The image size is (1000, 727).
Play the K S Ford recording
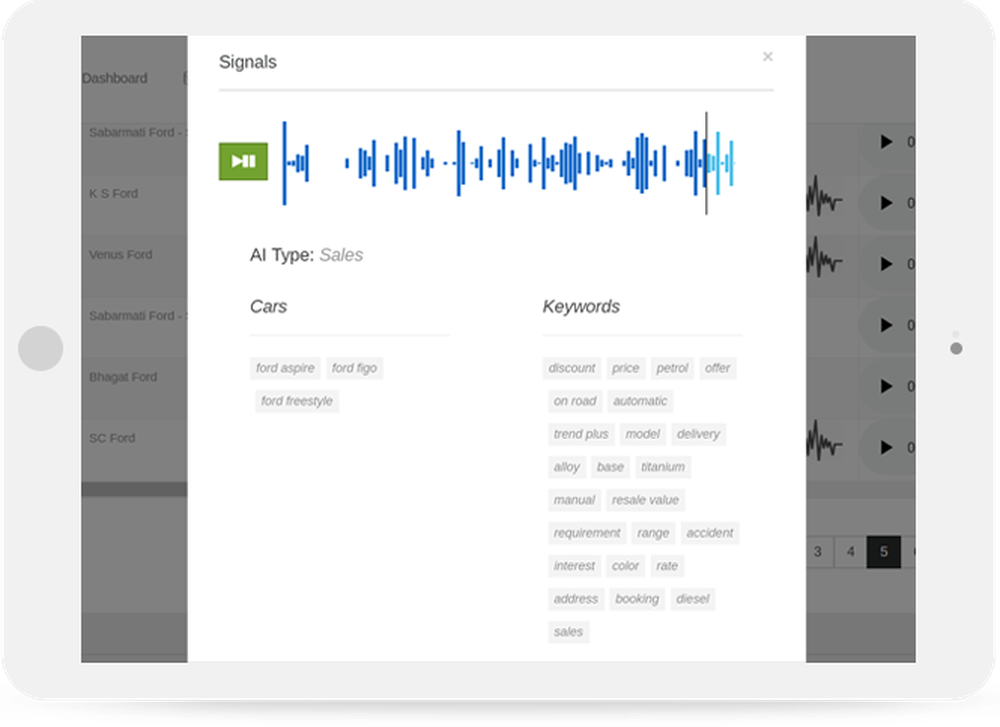pyautogui.click(x=886, y=203)
